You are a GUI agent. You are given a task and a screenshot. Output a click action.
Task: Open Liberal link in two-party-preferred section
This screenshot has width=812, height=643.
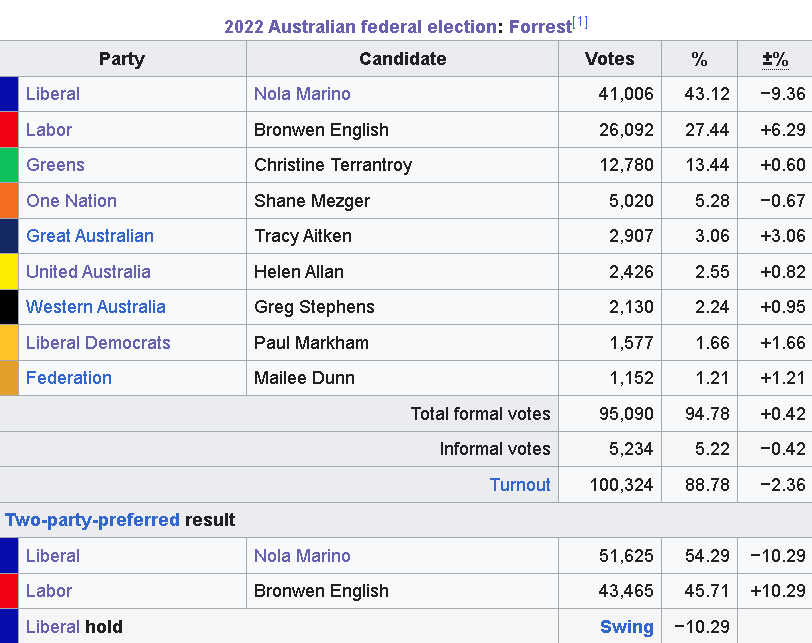coord(53,556)
